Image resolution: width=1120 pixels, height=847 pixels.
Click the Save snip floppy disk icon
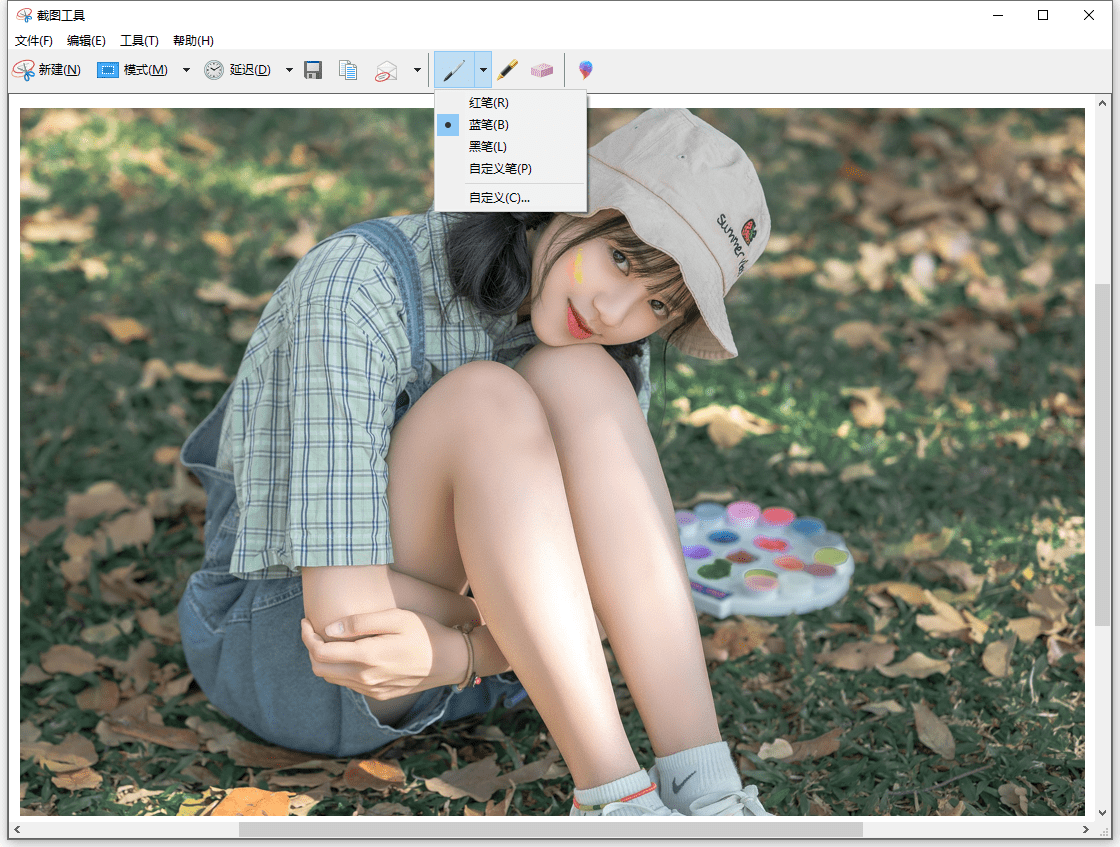tap(313, 70)
